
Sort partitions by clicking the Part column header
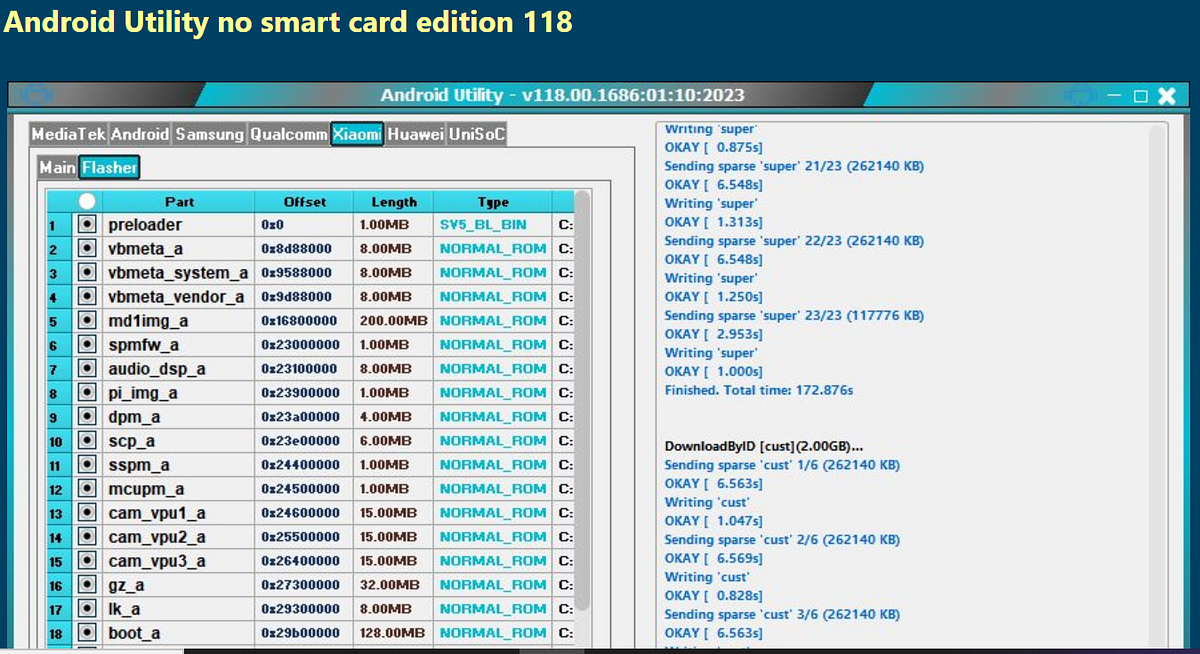[x=178, y=201]
